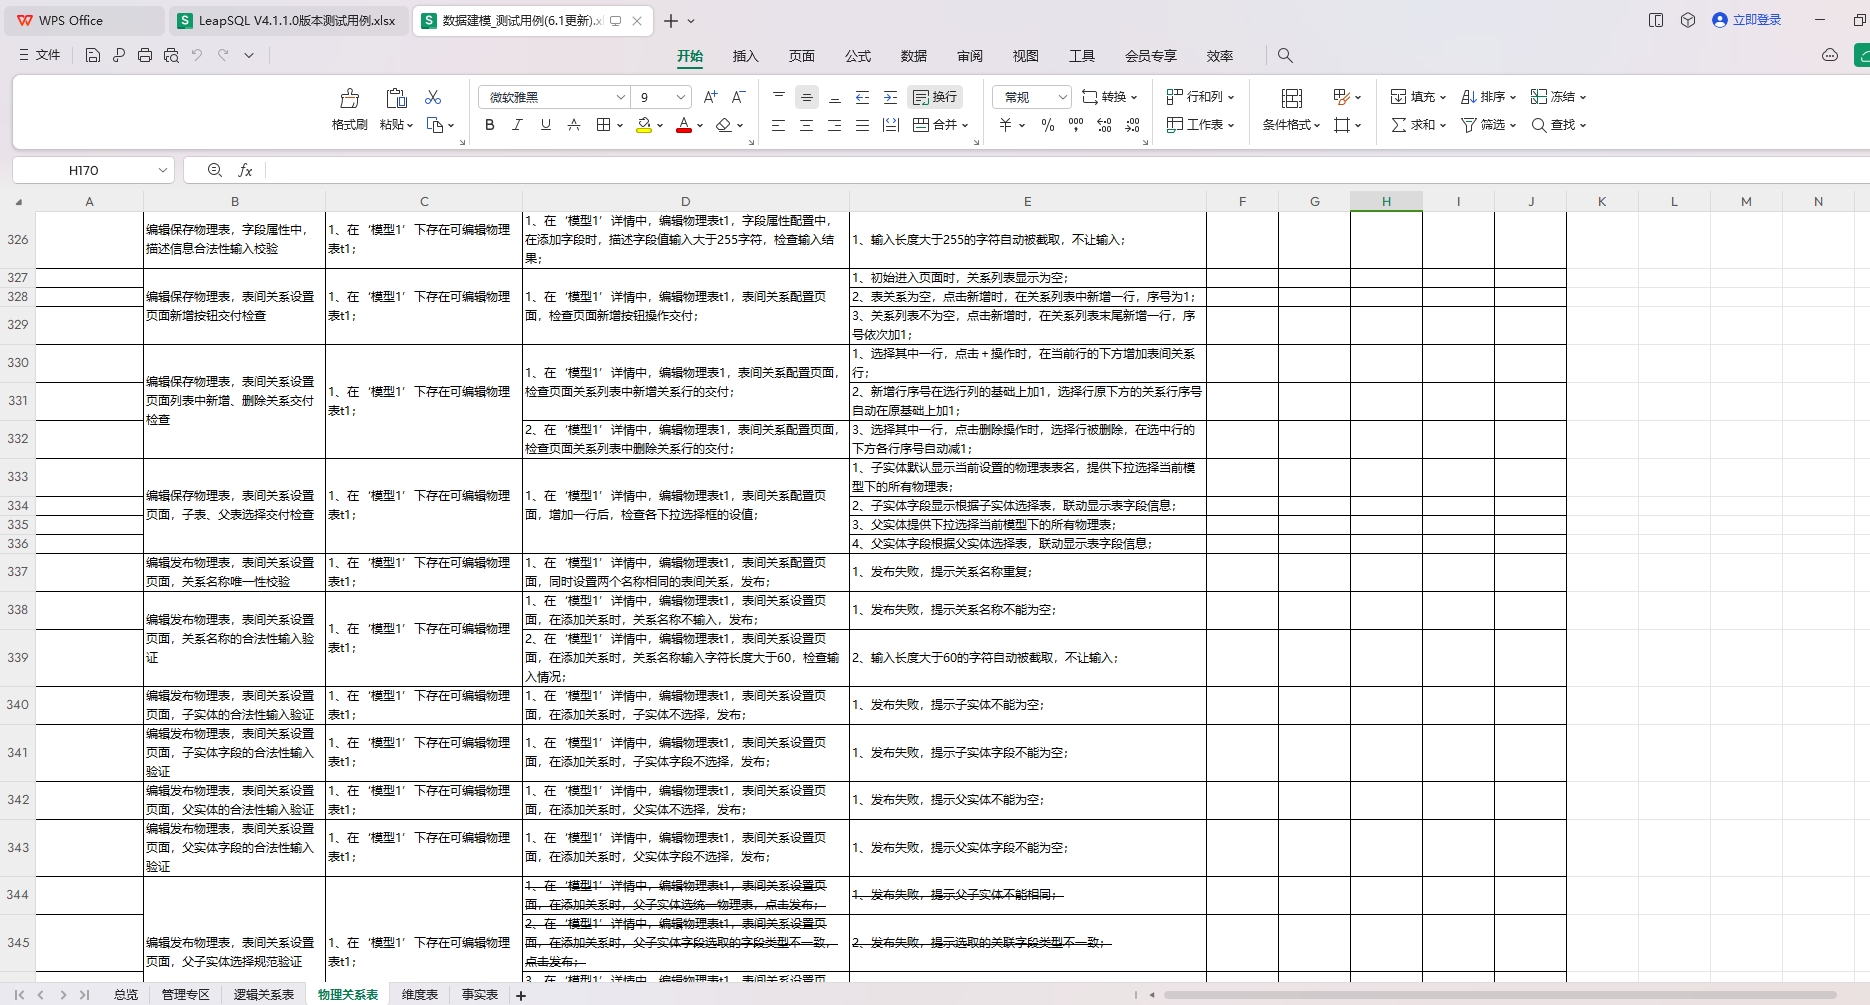Viewport: 1870px width, 1005px height.
Task: Apply the red font color
Action: pos(684,125)
